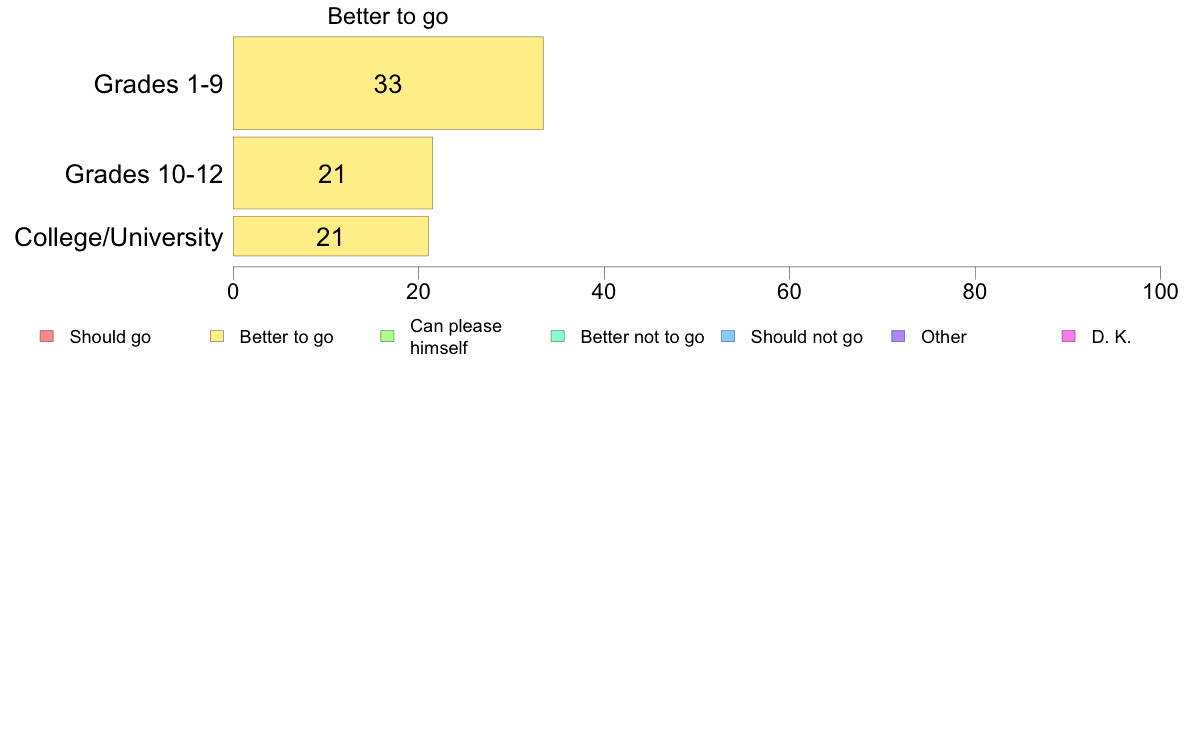Click the 40 tick label on axis
Screen dimensions: 1188x736
[604, 292]
